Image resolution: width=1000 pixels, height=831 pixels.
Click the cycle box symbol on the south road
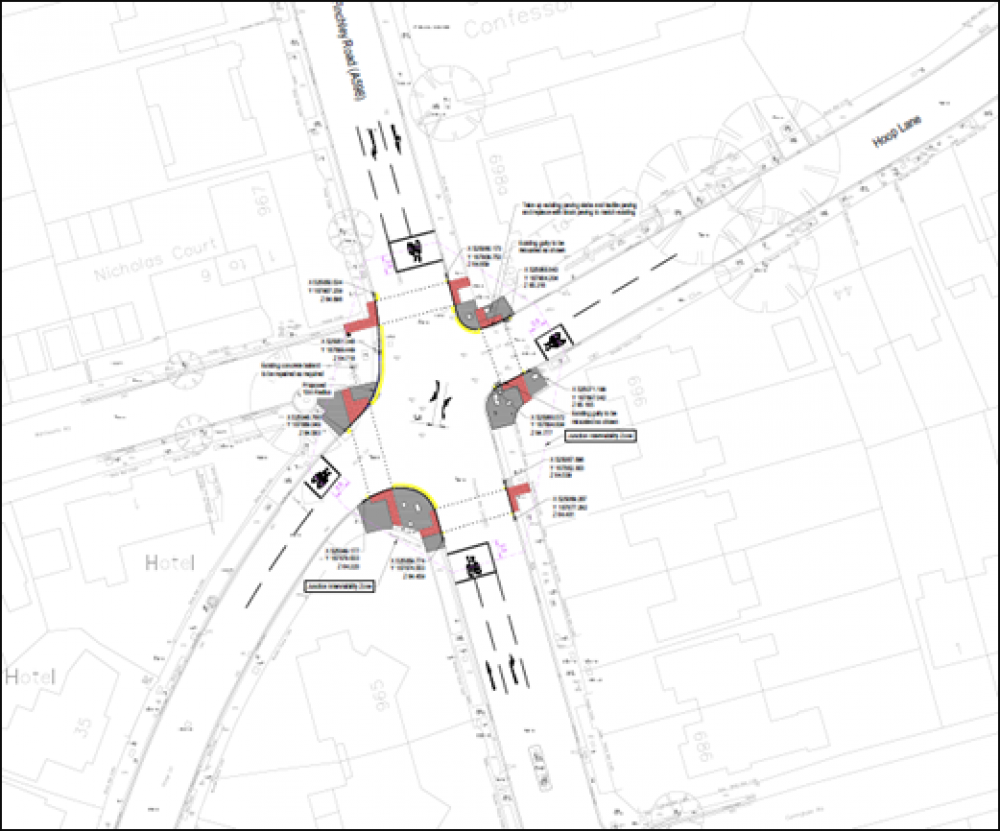click(x=473, y=568)
